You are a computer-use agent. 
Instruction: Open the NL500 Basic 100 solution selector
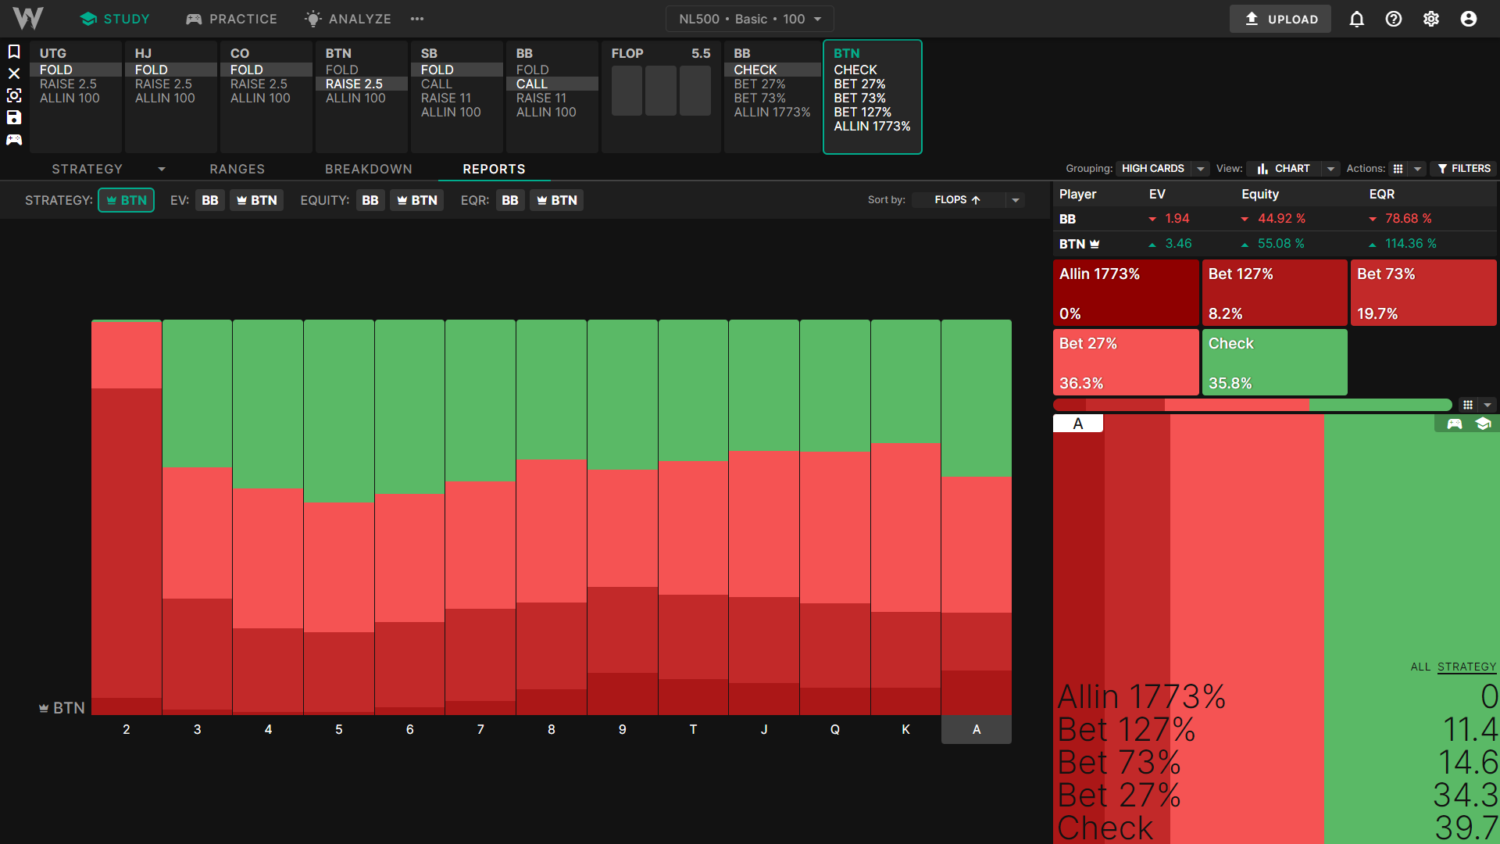[749, 19]
